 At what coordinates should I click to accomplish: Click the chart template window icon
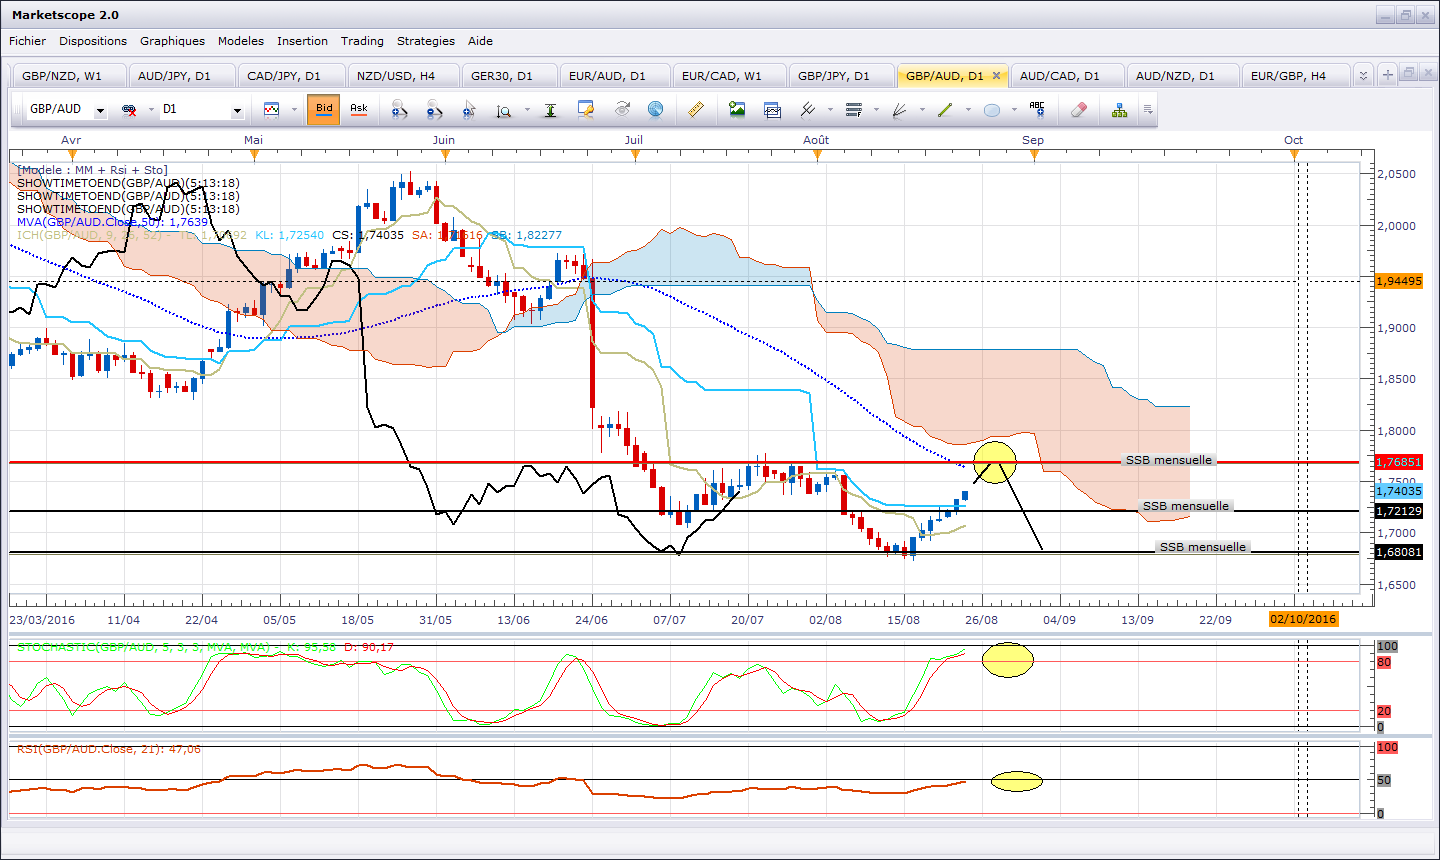(772, 109)
